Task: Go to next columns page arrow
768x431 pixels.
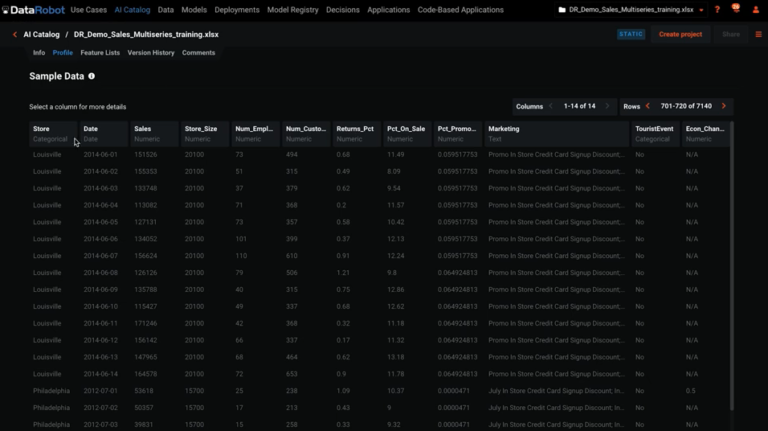Action: 607,106
